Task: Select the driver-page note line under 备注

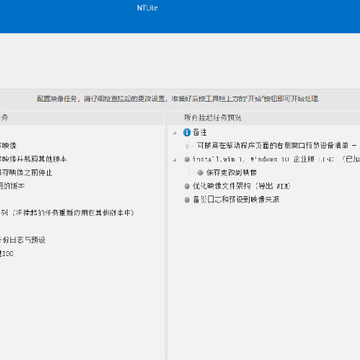Action: coord(278,146)
